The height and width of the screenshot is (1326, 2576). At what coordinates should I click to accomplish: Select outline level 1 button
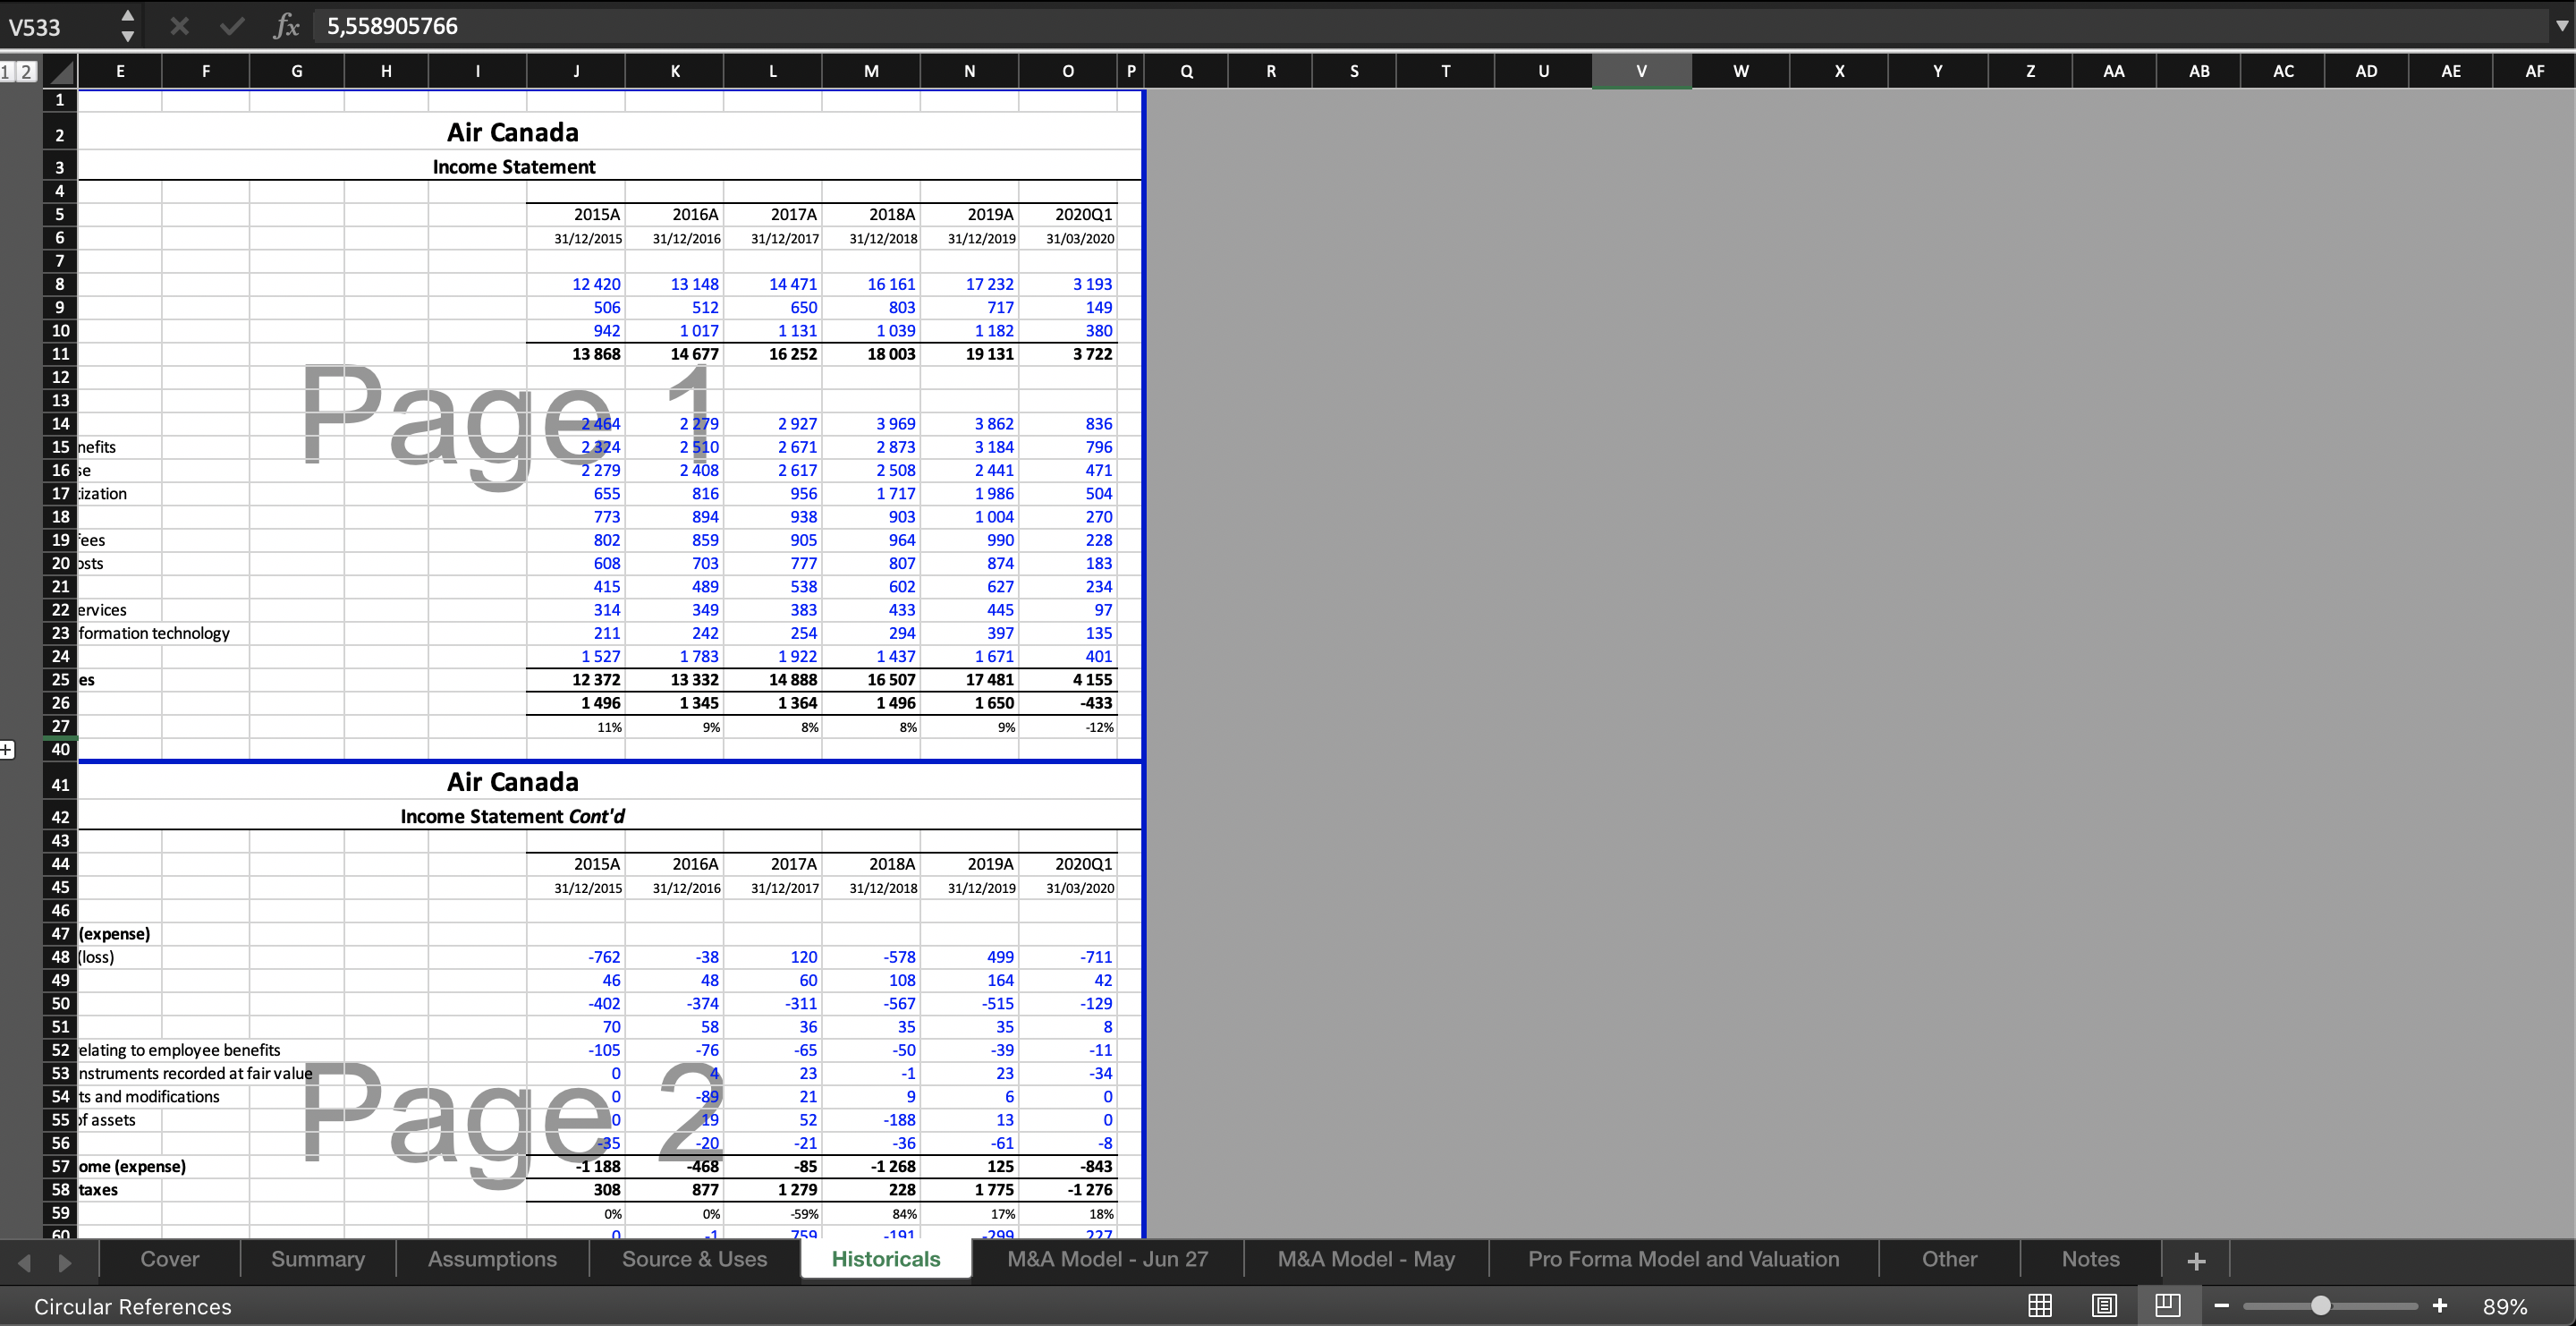7,71
